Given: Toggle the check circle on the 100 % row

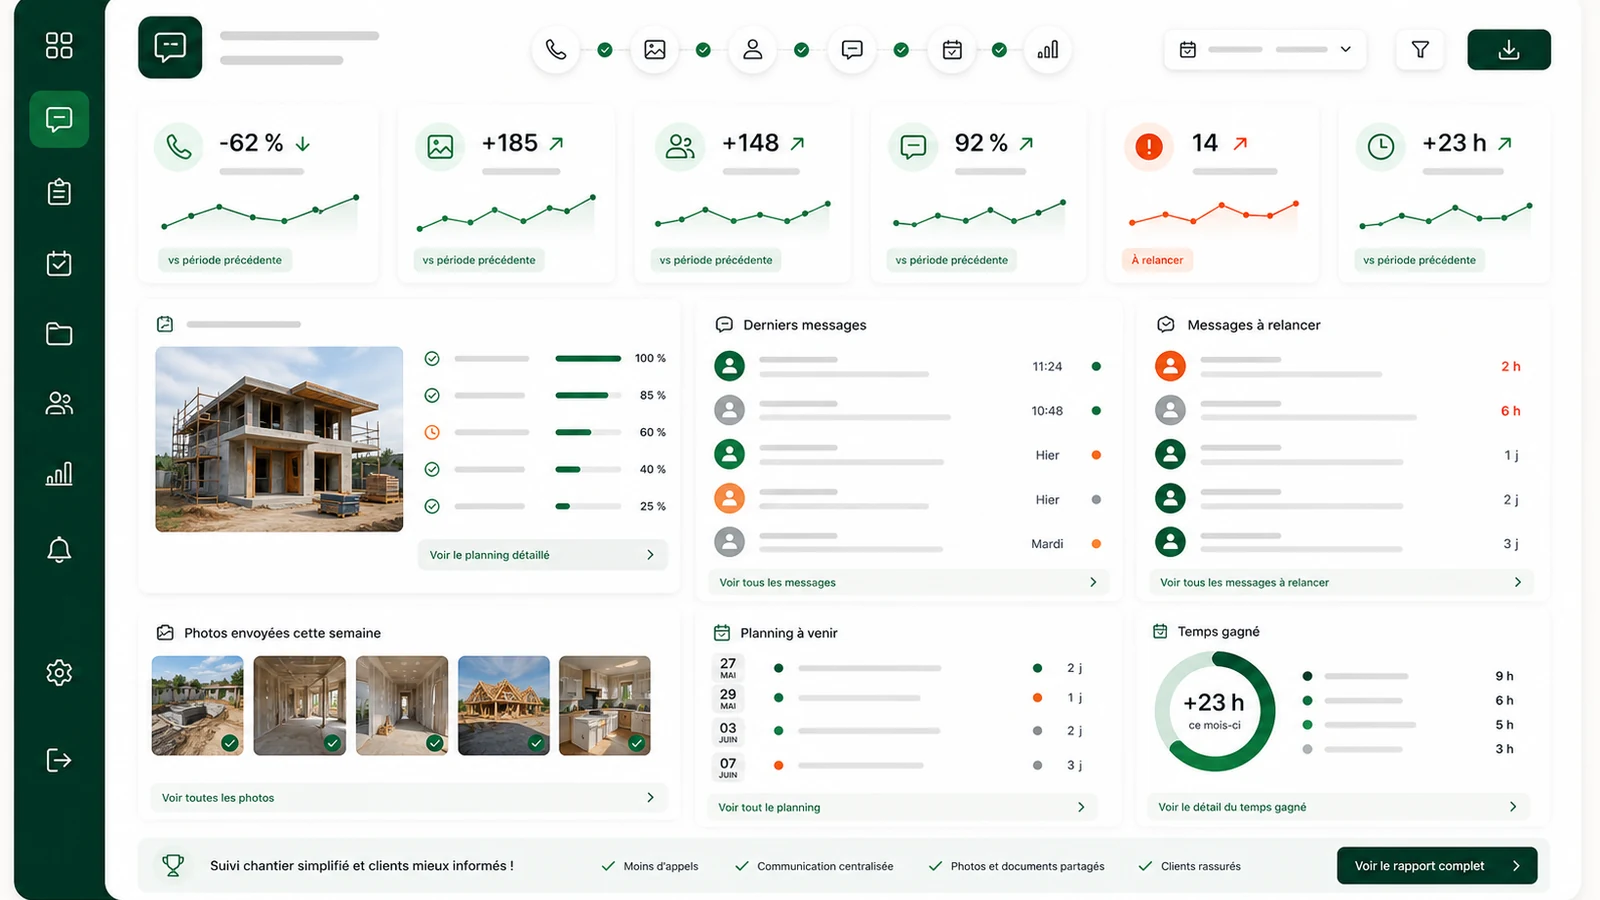Looking at the screenshot, I should (x=432, y=358).
